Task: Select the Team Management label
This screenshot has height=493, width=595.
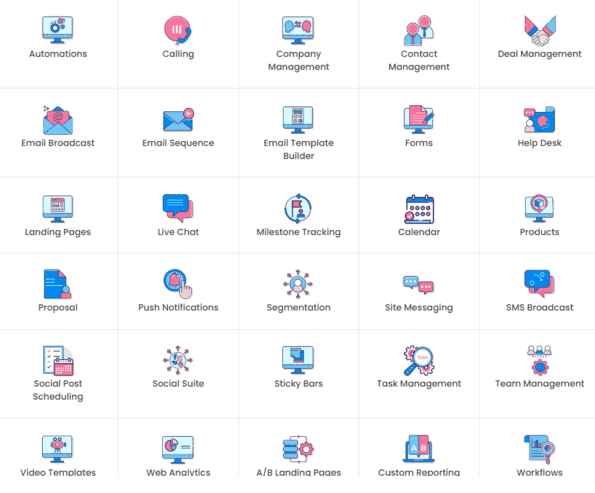Action: [x=539, y=384]
